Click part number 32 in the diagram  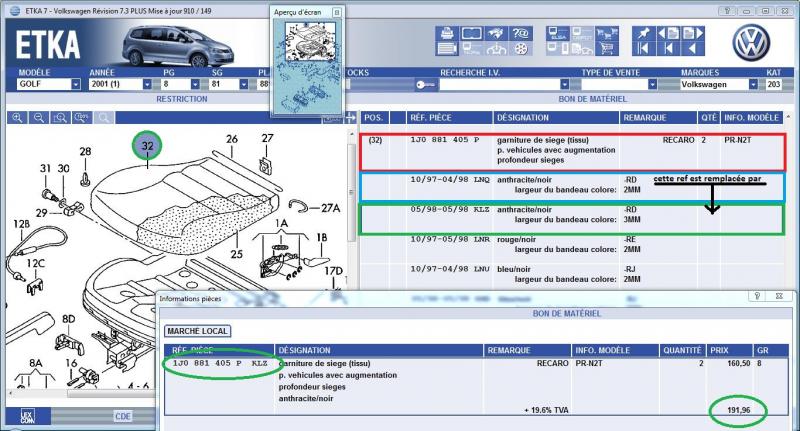[147, 145]
